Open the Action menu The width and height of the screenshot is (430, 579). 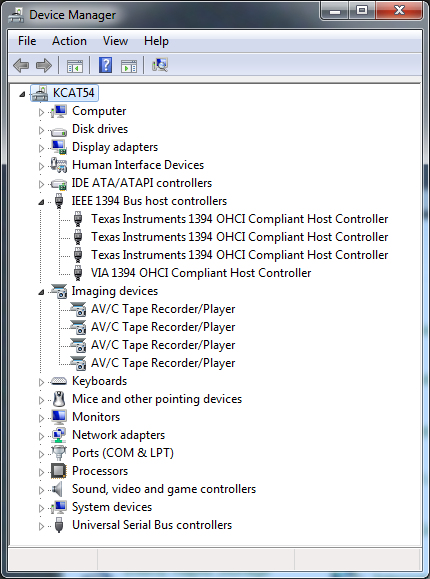(69, 41)
